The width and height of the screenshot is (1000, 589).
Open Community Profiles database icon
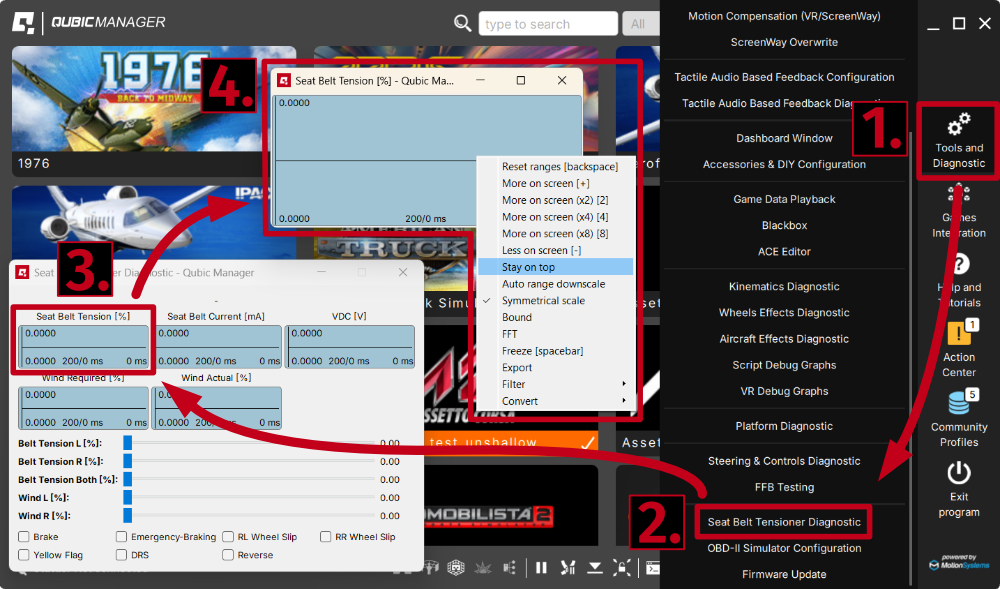click(x=958, y=403)
